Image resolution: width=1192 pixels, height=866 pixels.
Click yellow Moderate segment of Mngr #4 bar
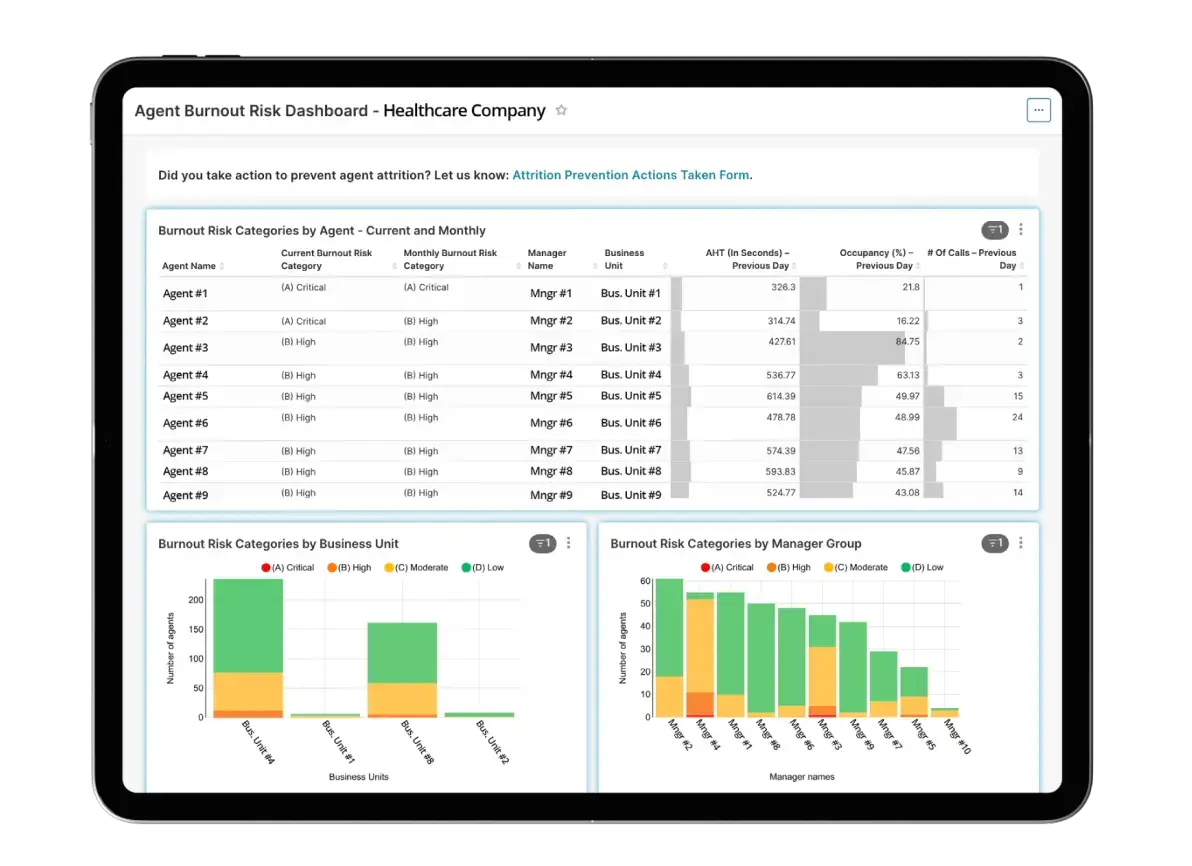699,646
